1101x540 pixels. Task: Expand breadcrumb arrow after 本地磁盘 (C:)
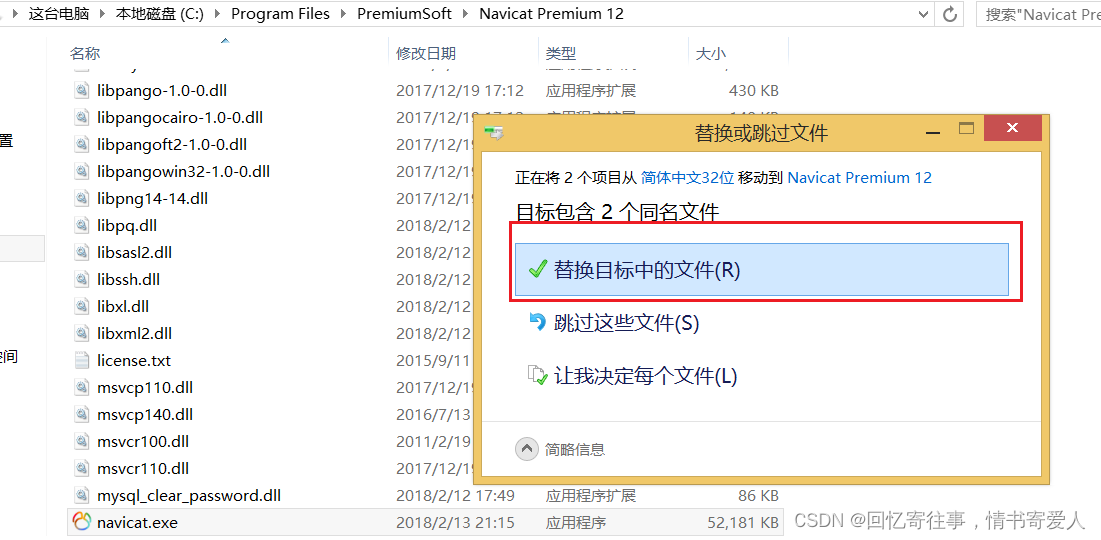click(217, 14)
